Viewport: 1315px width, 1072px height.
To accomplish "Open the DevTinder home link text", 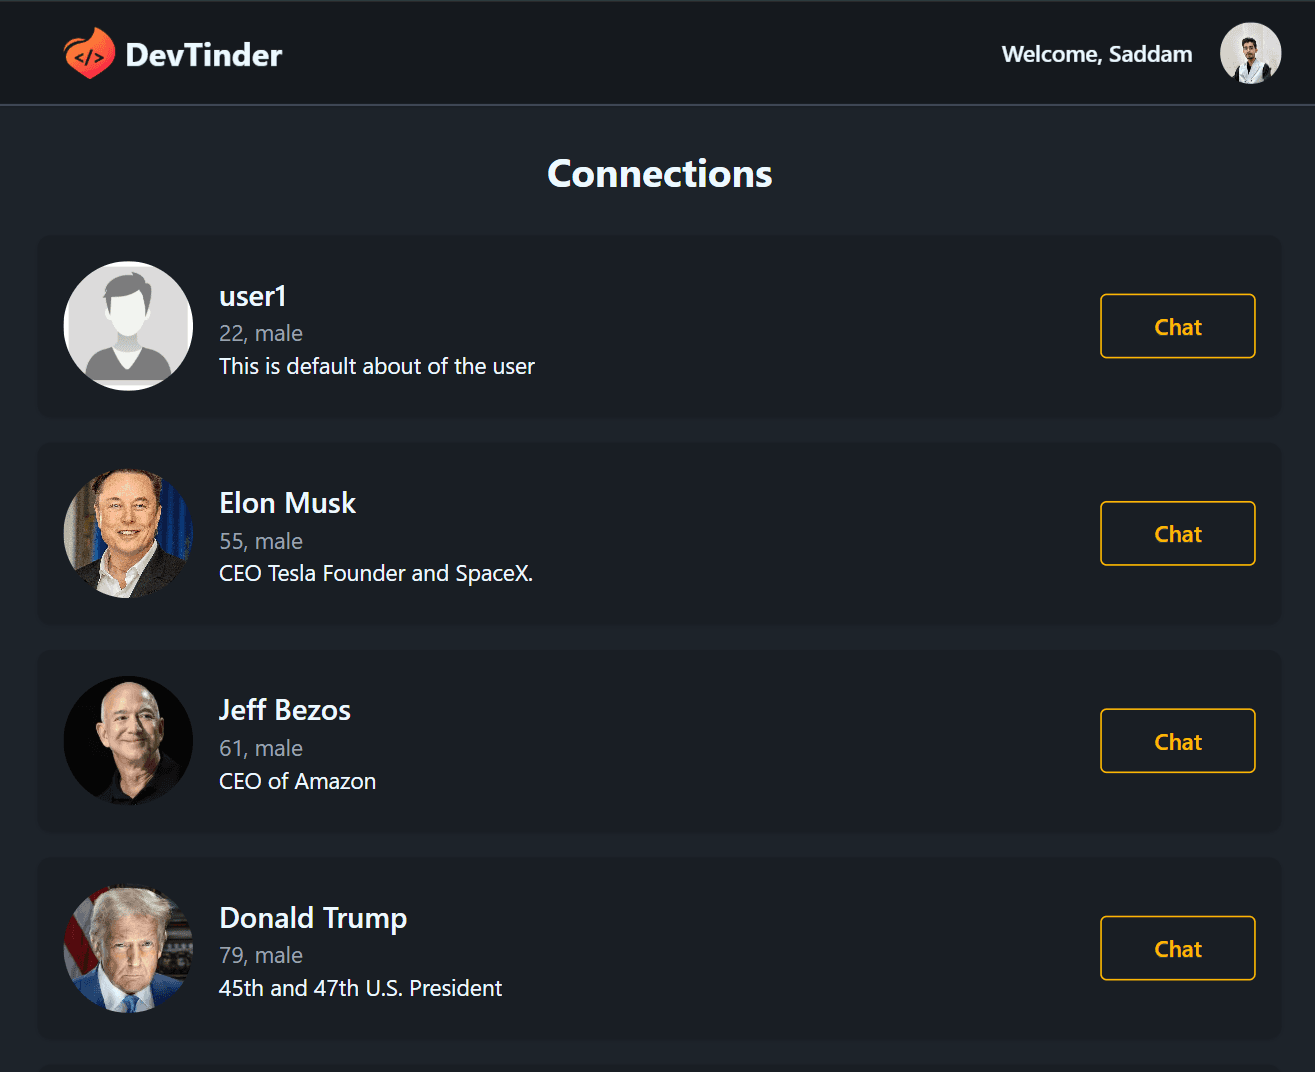I will [x=204, y=54].
